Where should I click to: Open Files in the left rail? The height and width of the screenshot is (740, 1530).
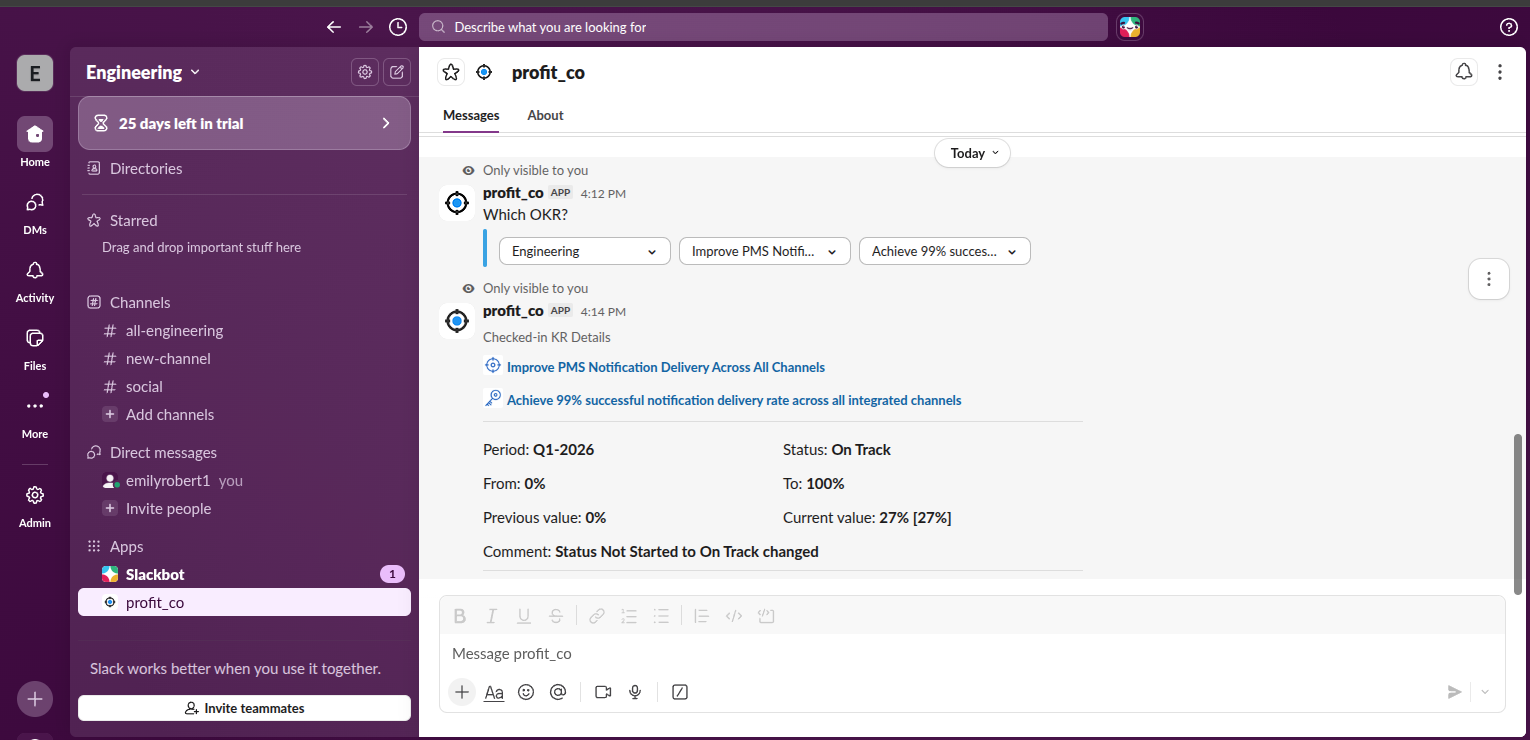[x=35, y=349]
